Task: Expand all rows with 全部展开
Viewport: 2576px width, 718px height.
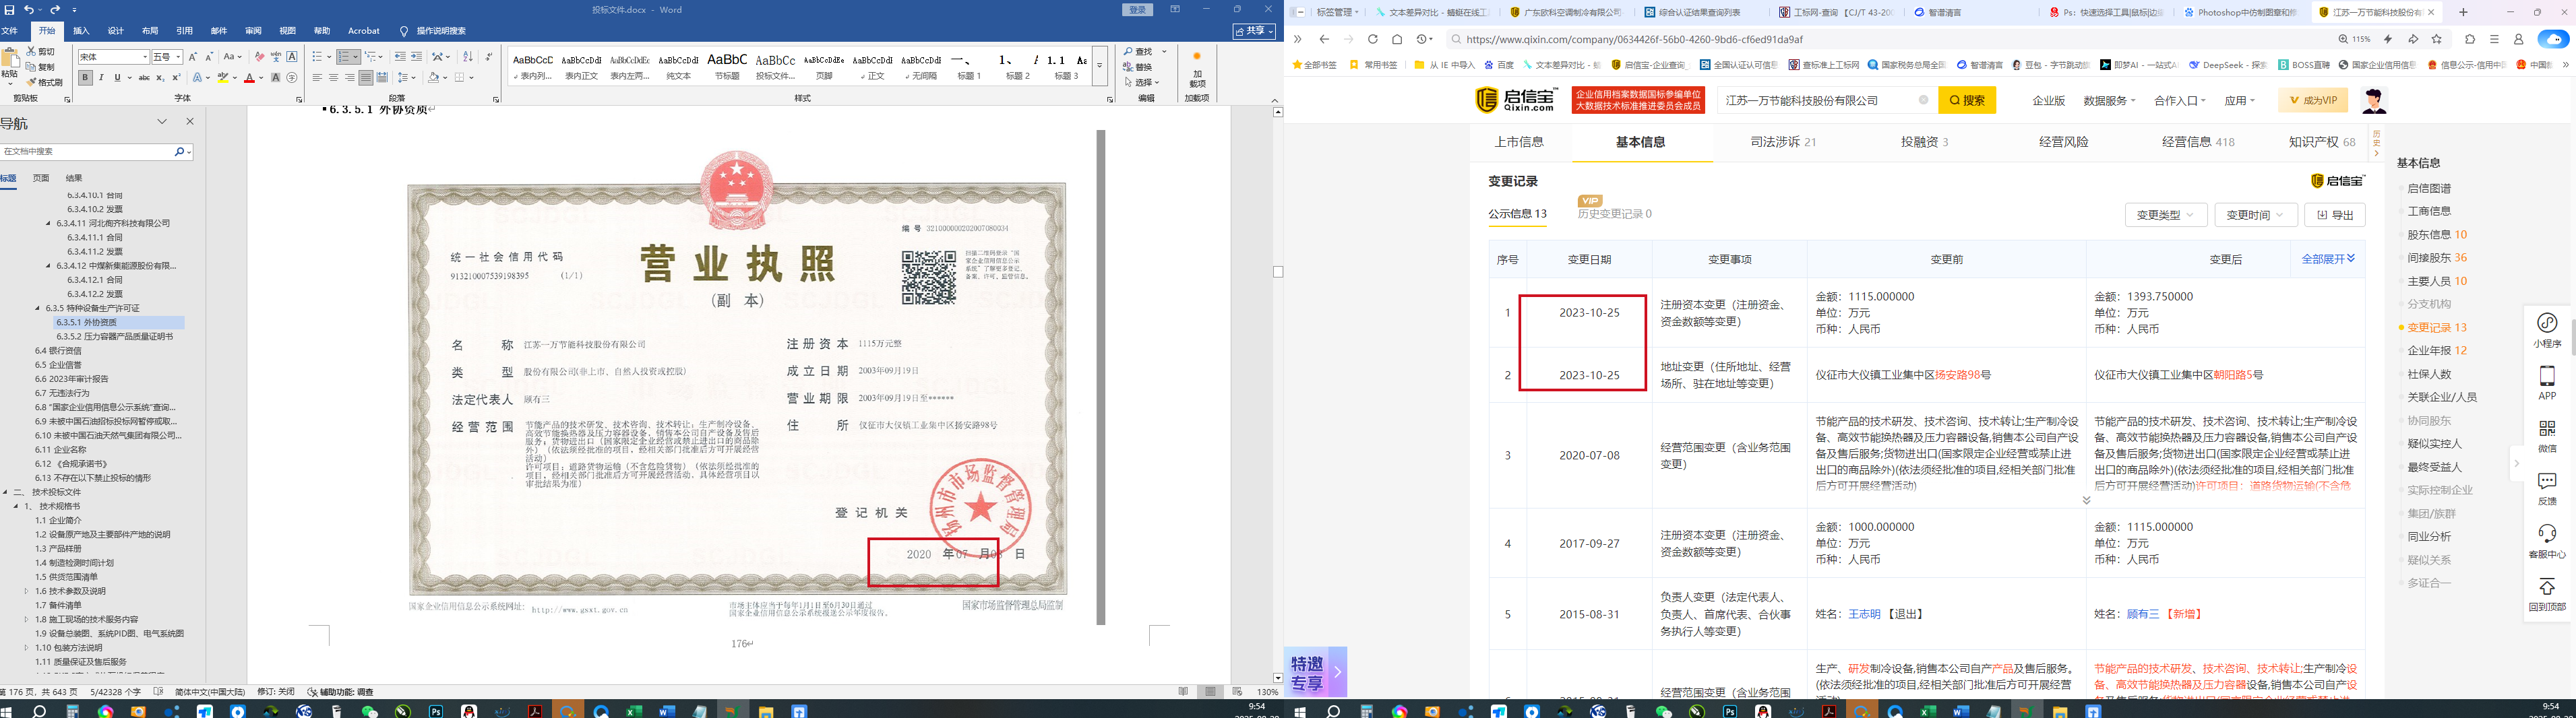Action: tap(2328, 259)
